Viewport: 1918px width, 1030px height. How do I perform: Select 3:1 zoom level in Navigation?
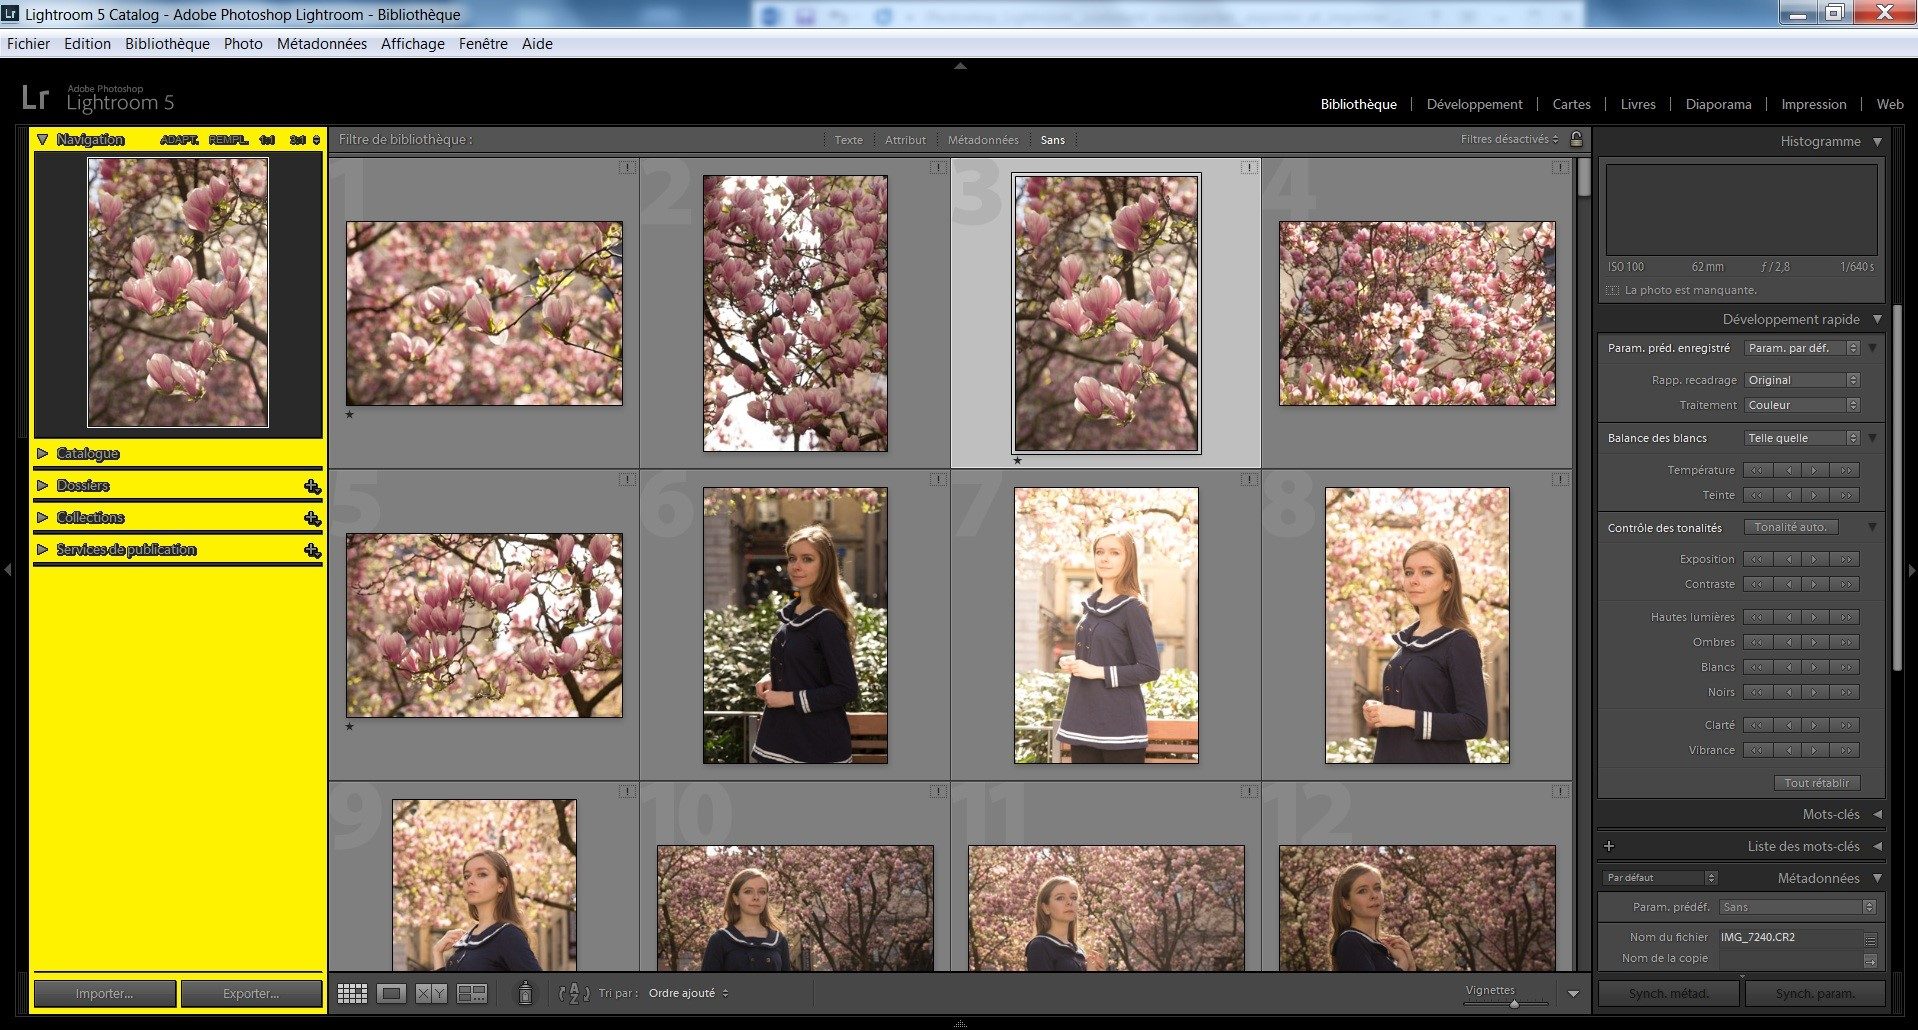(298, 140)
